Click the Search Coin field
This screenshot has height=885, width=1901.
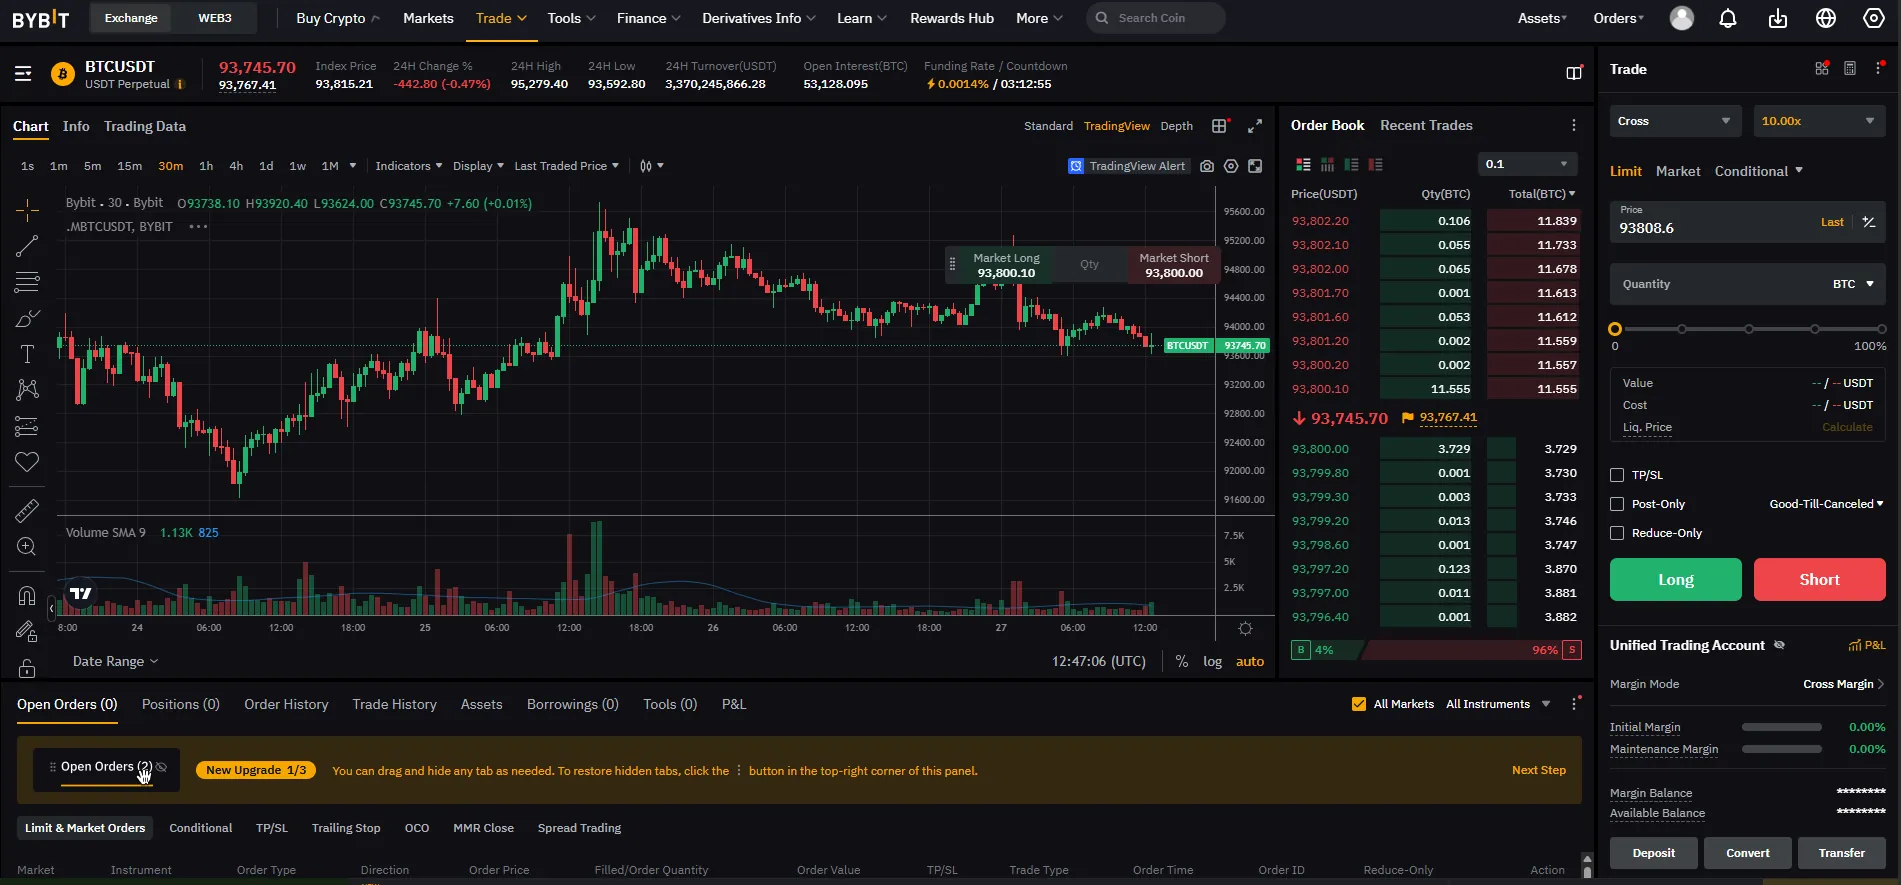point(1156,18)
